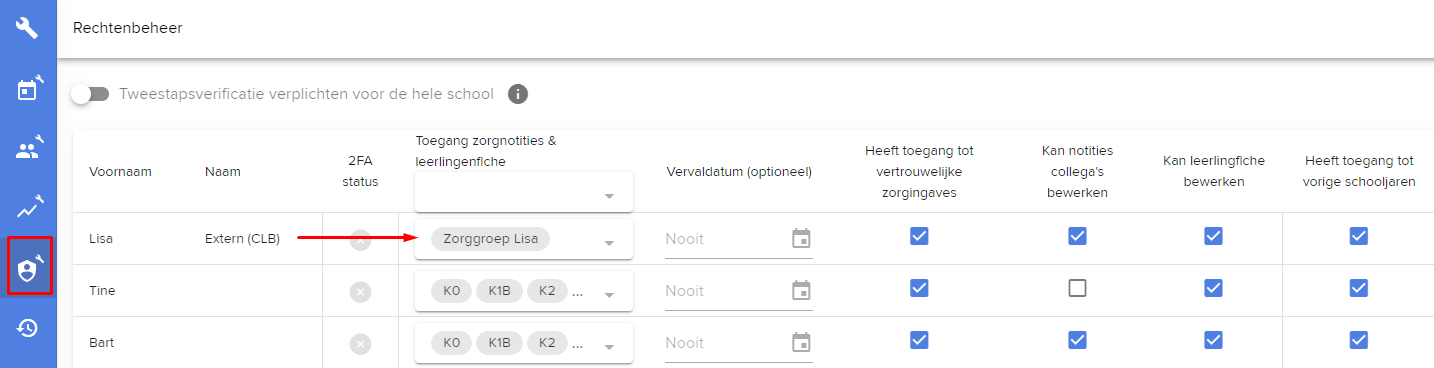Screen dimensions: 1434x368
Task: Open the wrench settings icon in sidebar
Action: tap(28, 28)
